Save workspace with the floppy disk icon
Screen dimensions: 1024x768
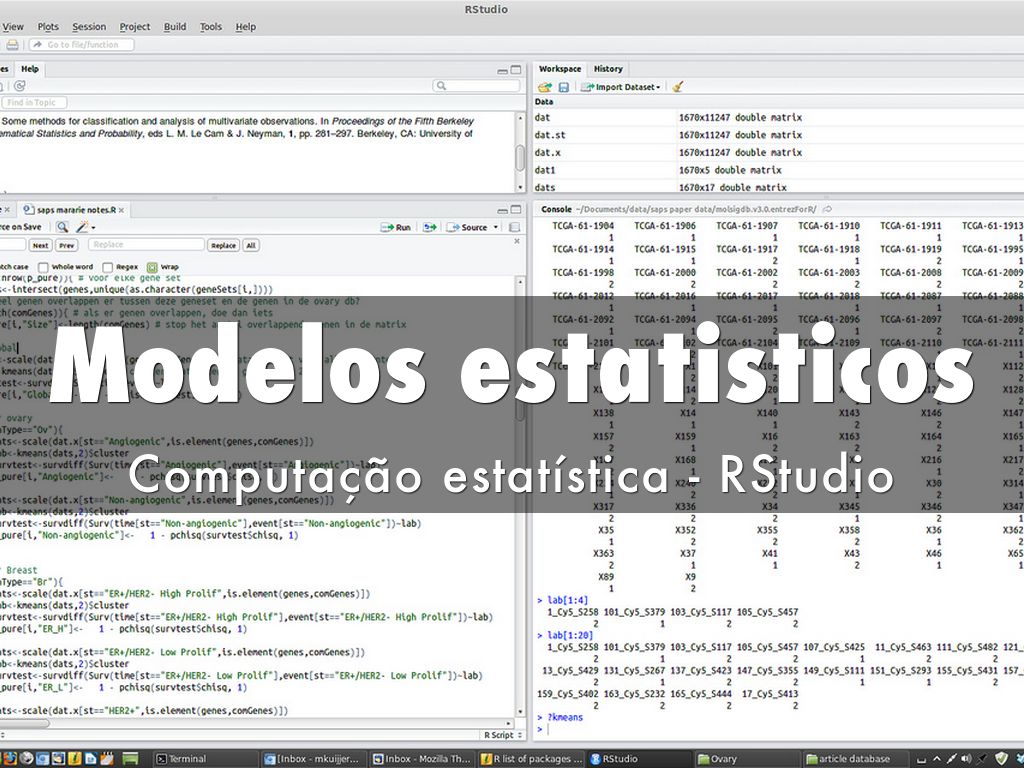pyautogui.click(x=563, y=87)
